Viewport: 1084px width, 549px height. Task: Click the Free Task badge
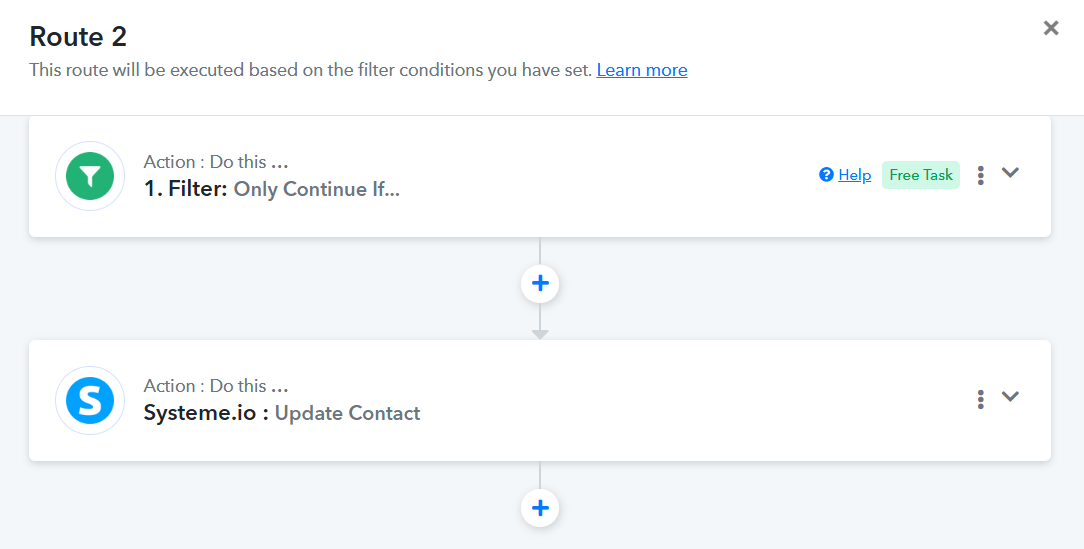[920, 175]
